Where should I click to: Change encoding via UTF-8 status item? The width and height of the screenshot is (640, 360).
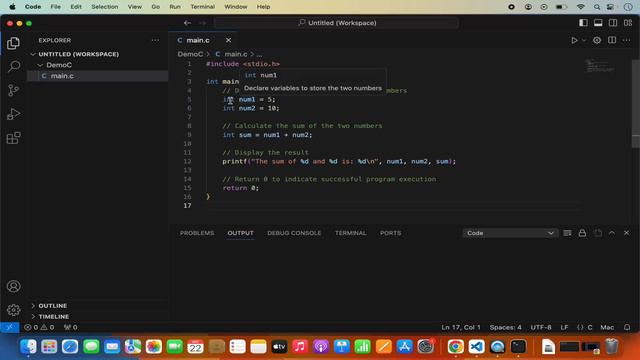click(541, 327)
